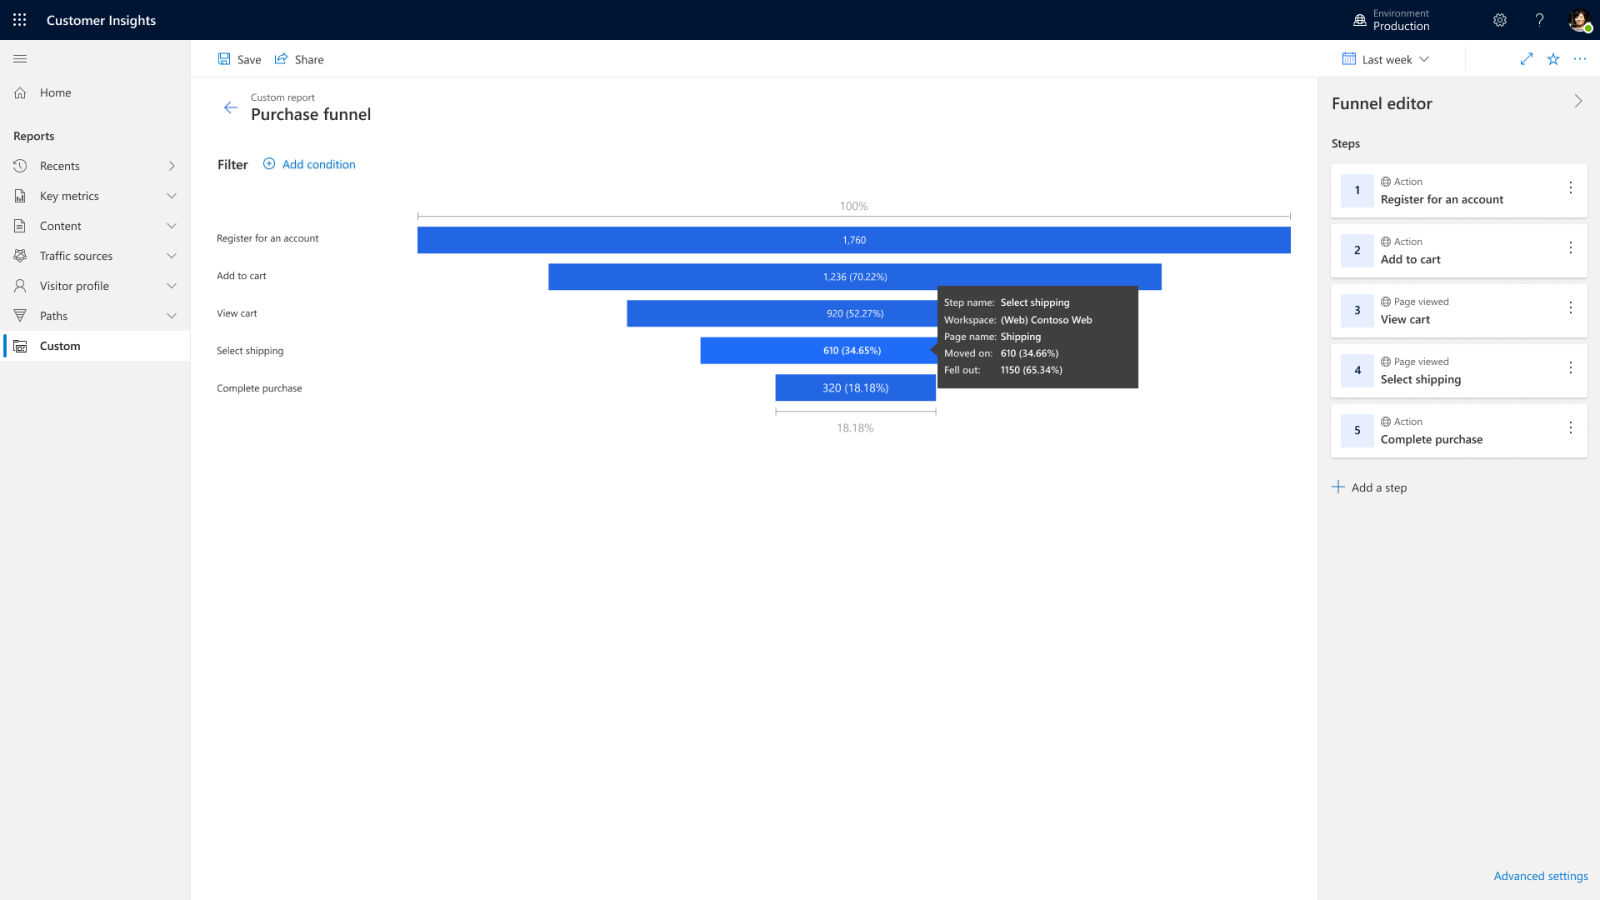Collapse the navigation hamburger menu
This screenshot has height=900, width=1600.
click(20, 59)
